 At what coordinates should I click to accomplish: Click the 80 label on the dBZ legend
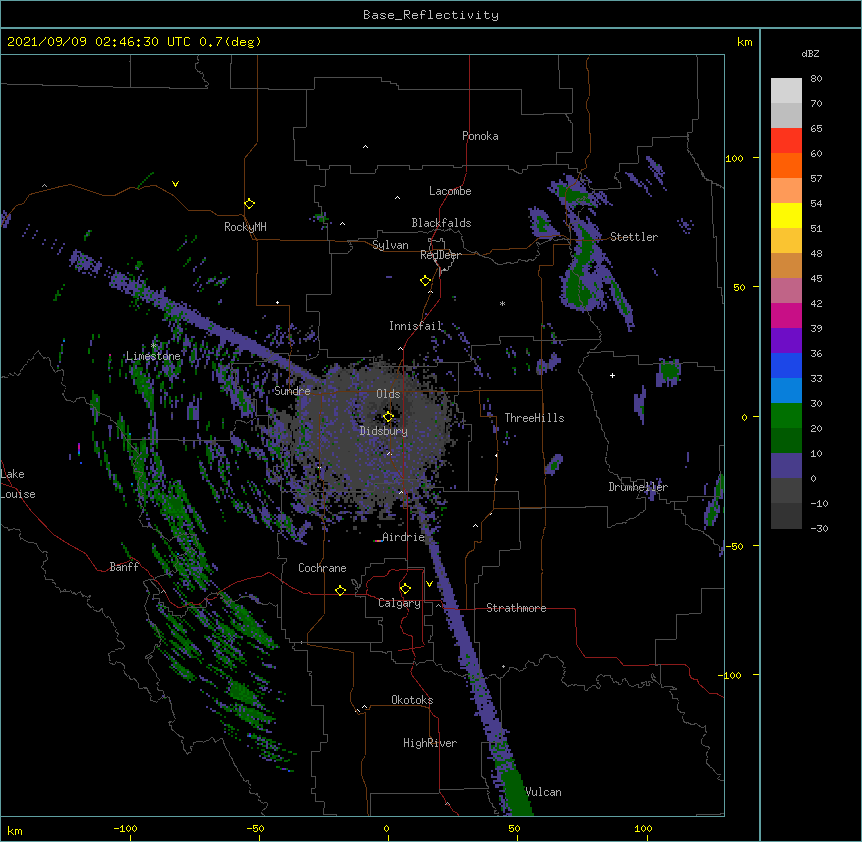[816, 79]
